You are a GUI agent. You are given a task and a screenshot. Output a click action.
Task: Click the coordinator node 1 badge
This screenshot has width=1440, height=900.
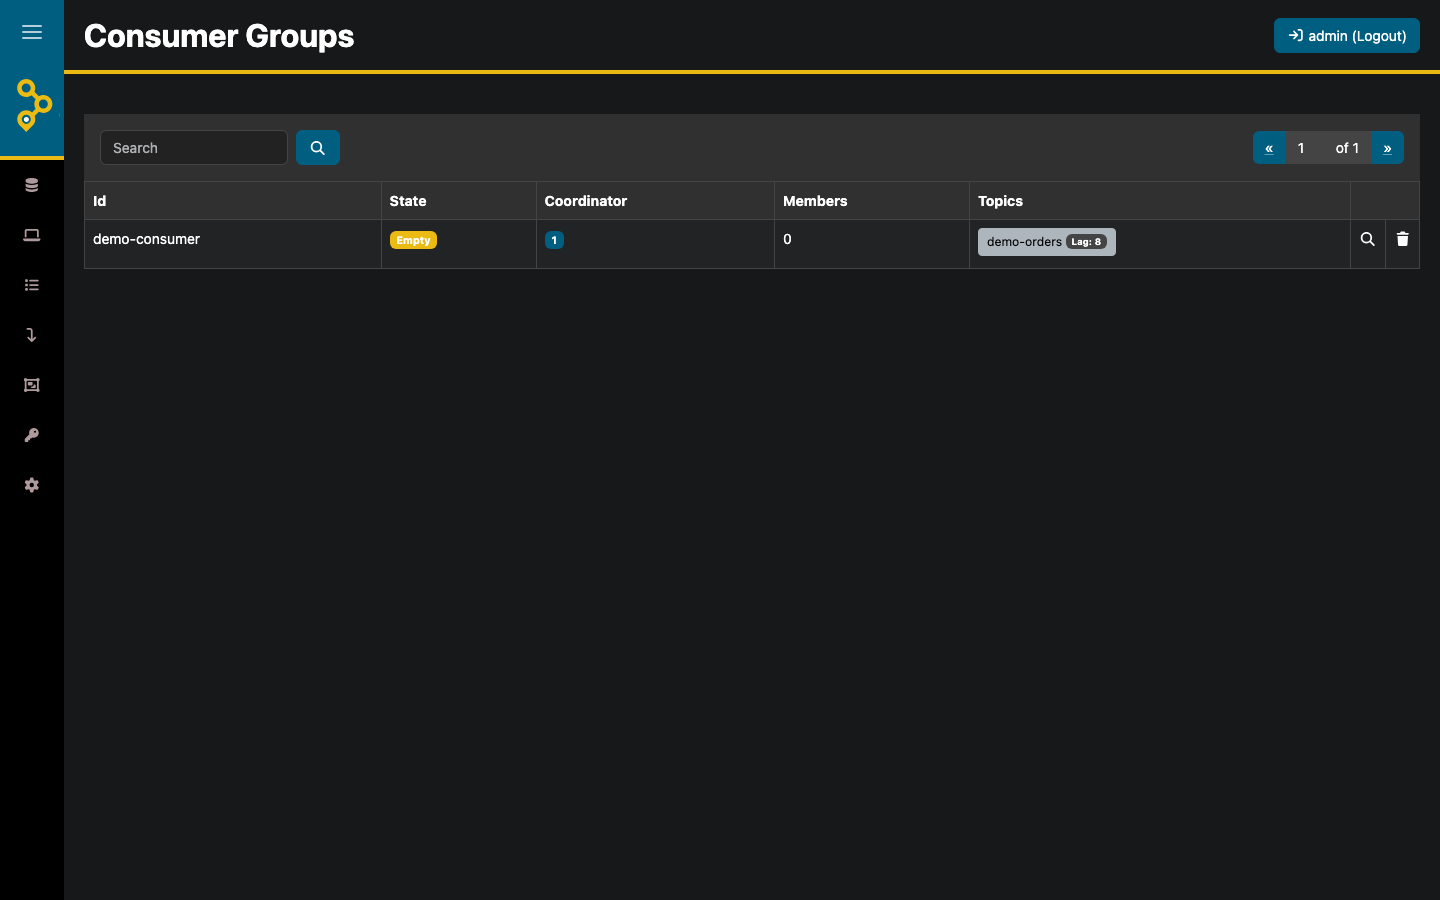coord(554,240)
